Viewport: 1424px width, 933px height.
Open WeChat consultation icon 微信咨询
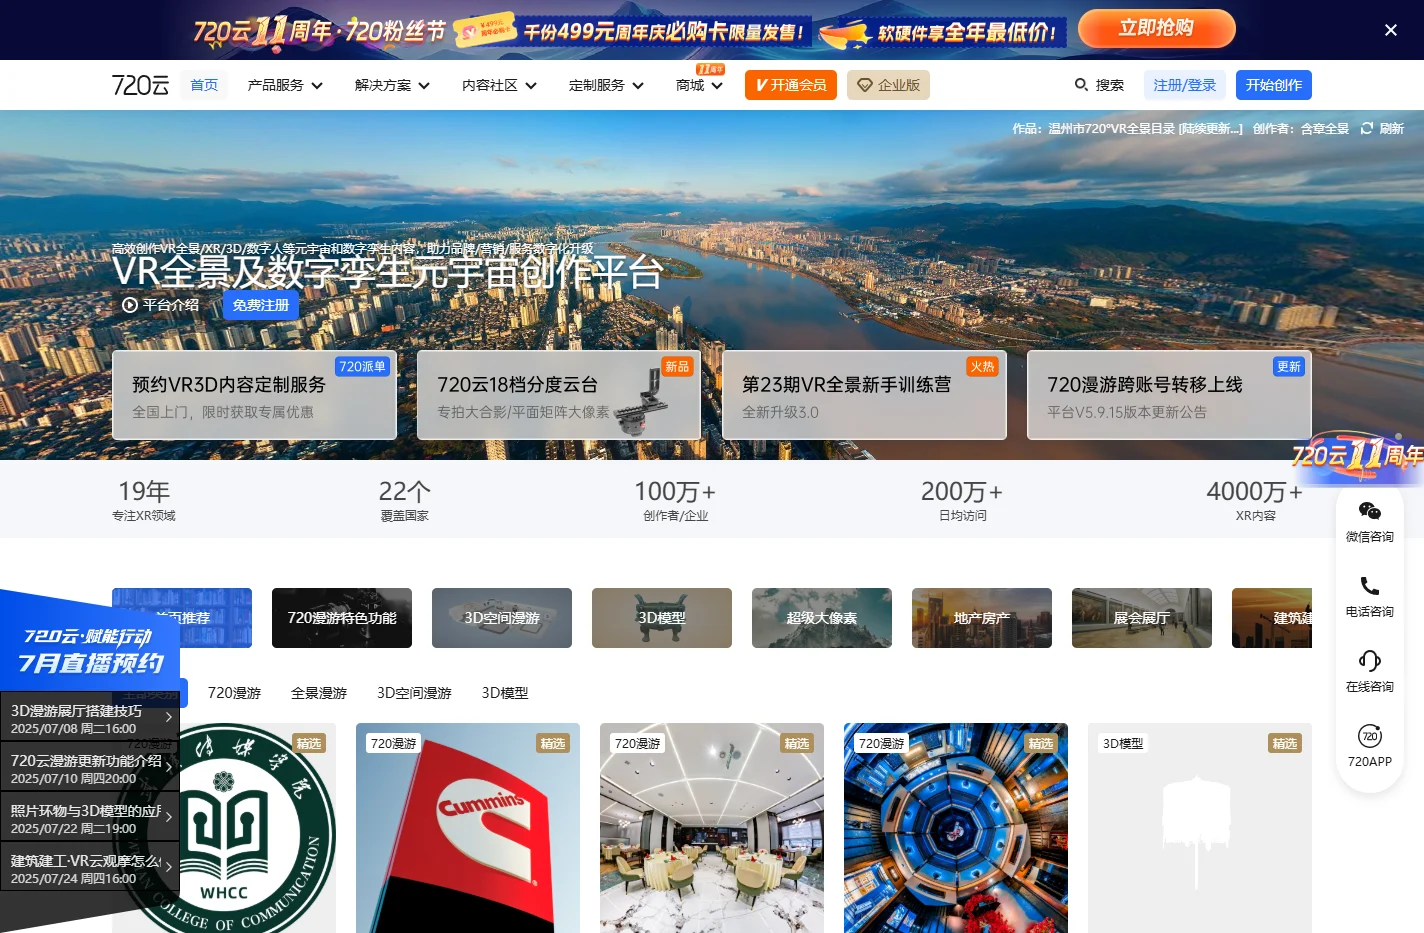(1370, 511)
